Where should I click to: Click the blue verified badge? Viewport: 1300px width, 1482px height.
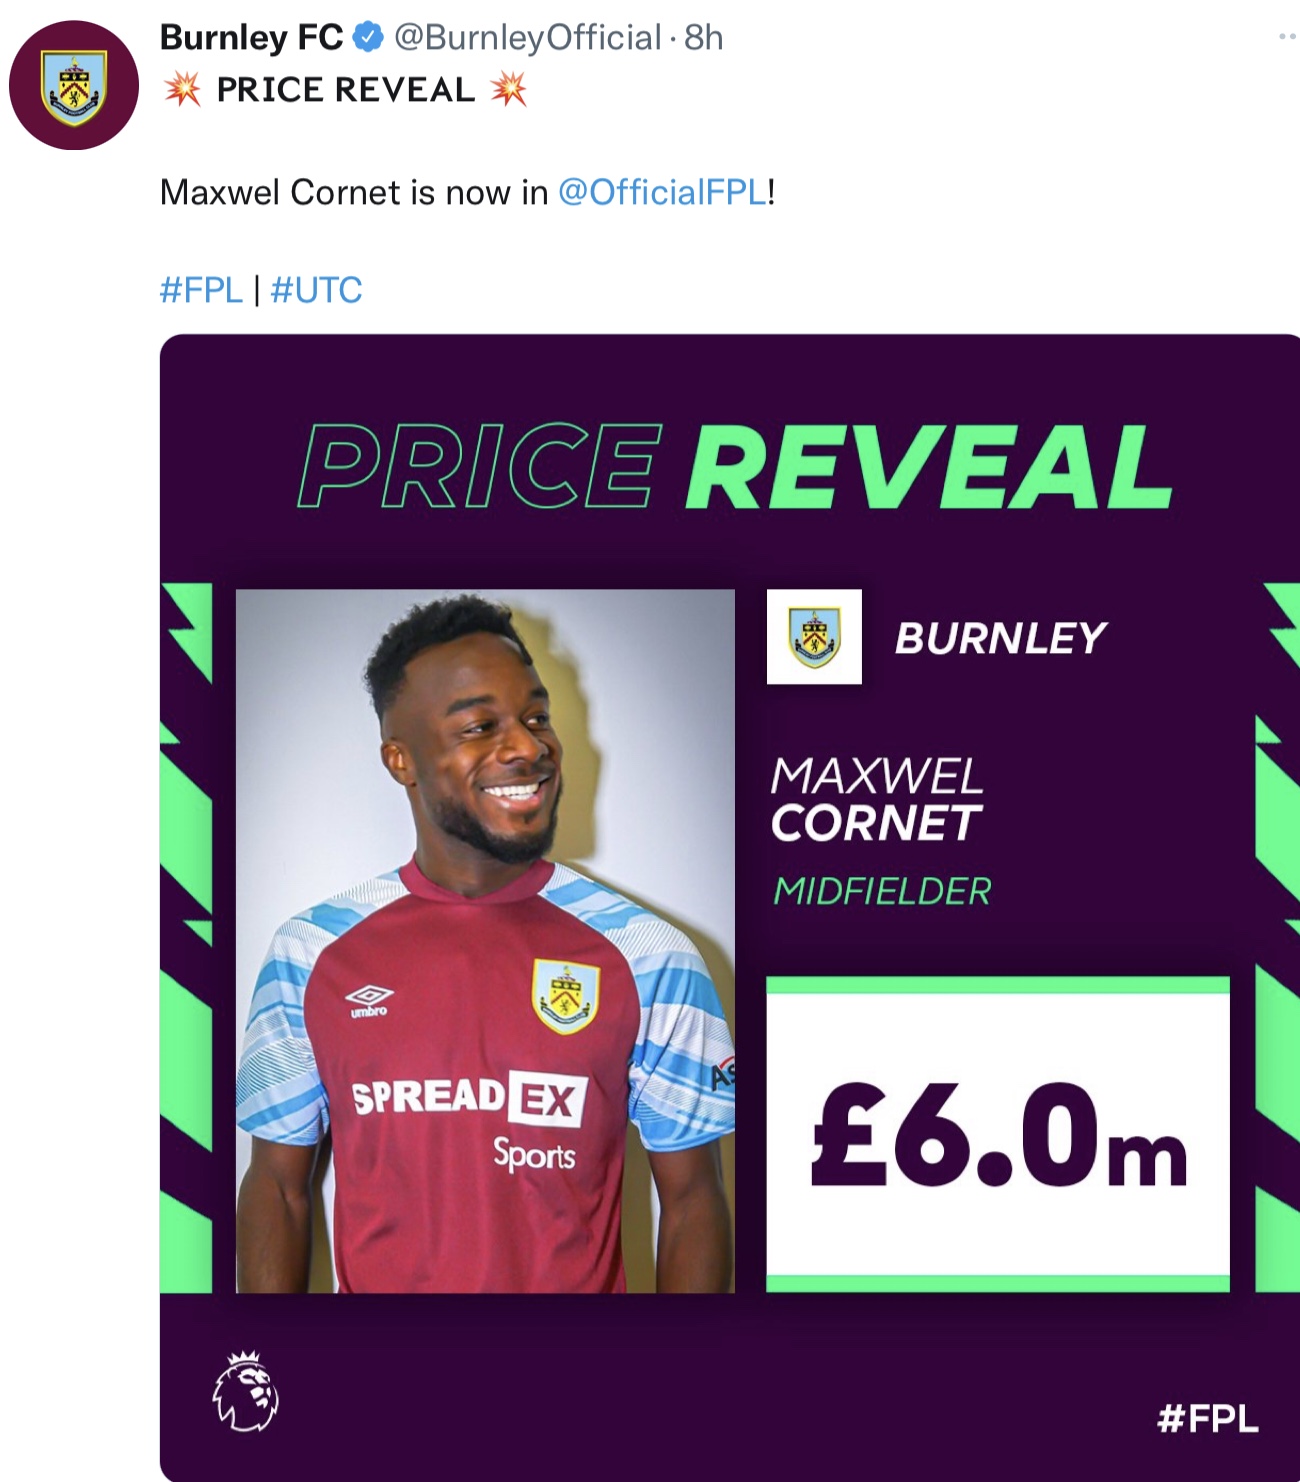[369, 38]
